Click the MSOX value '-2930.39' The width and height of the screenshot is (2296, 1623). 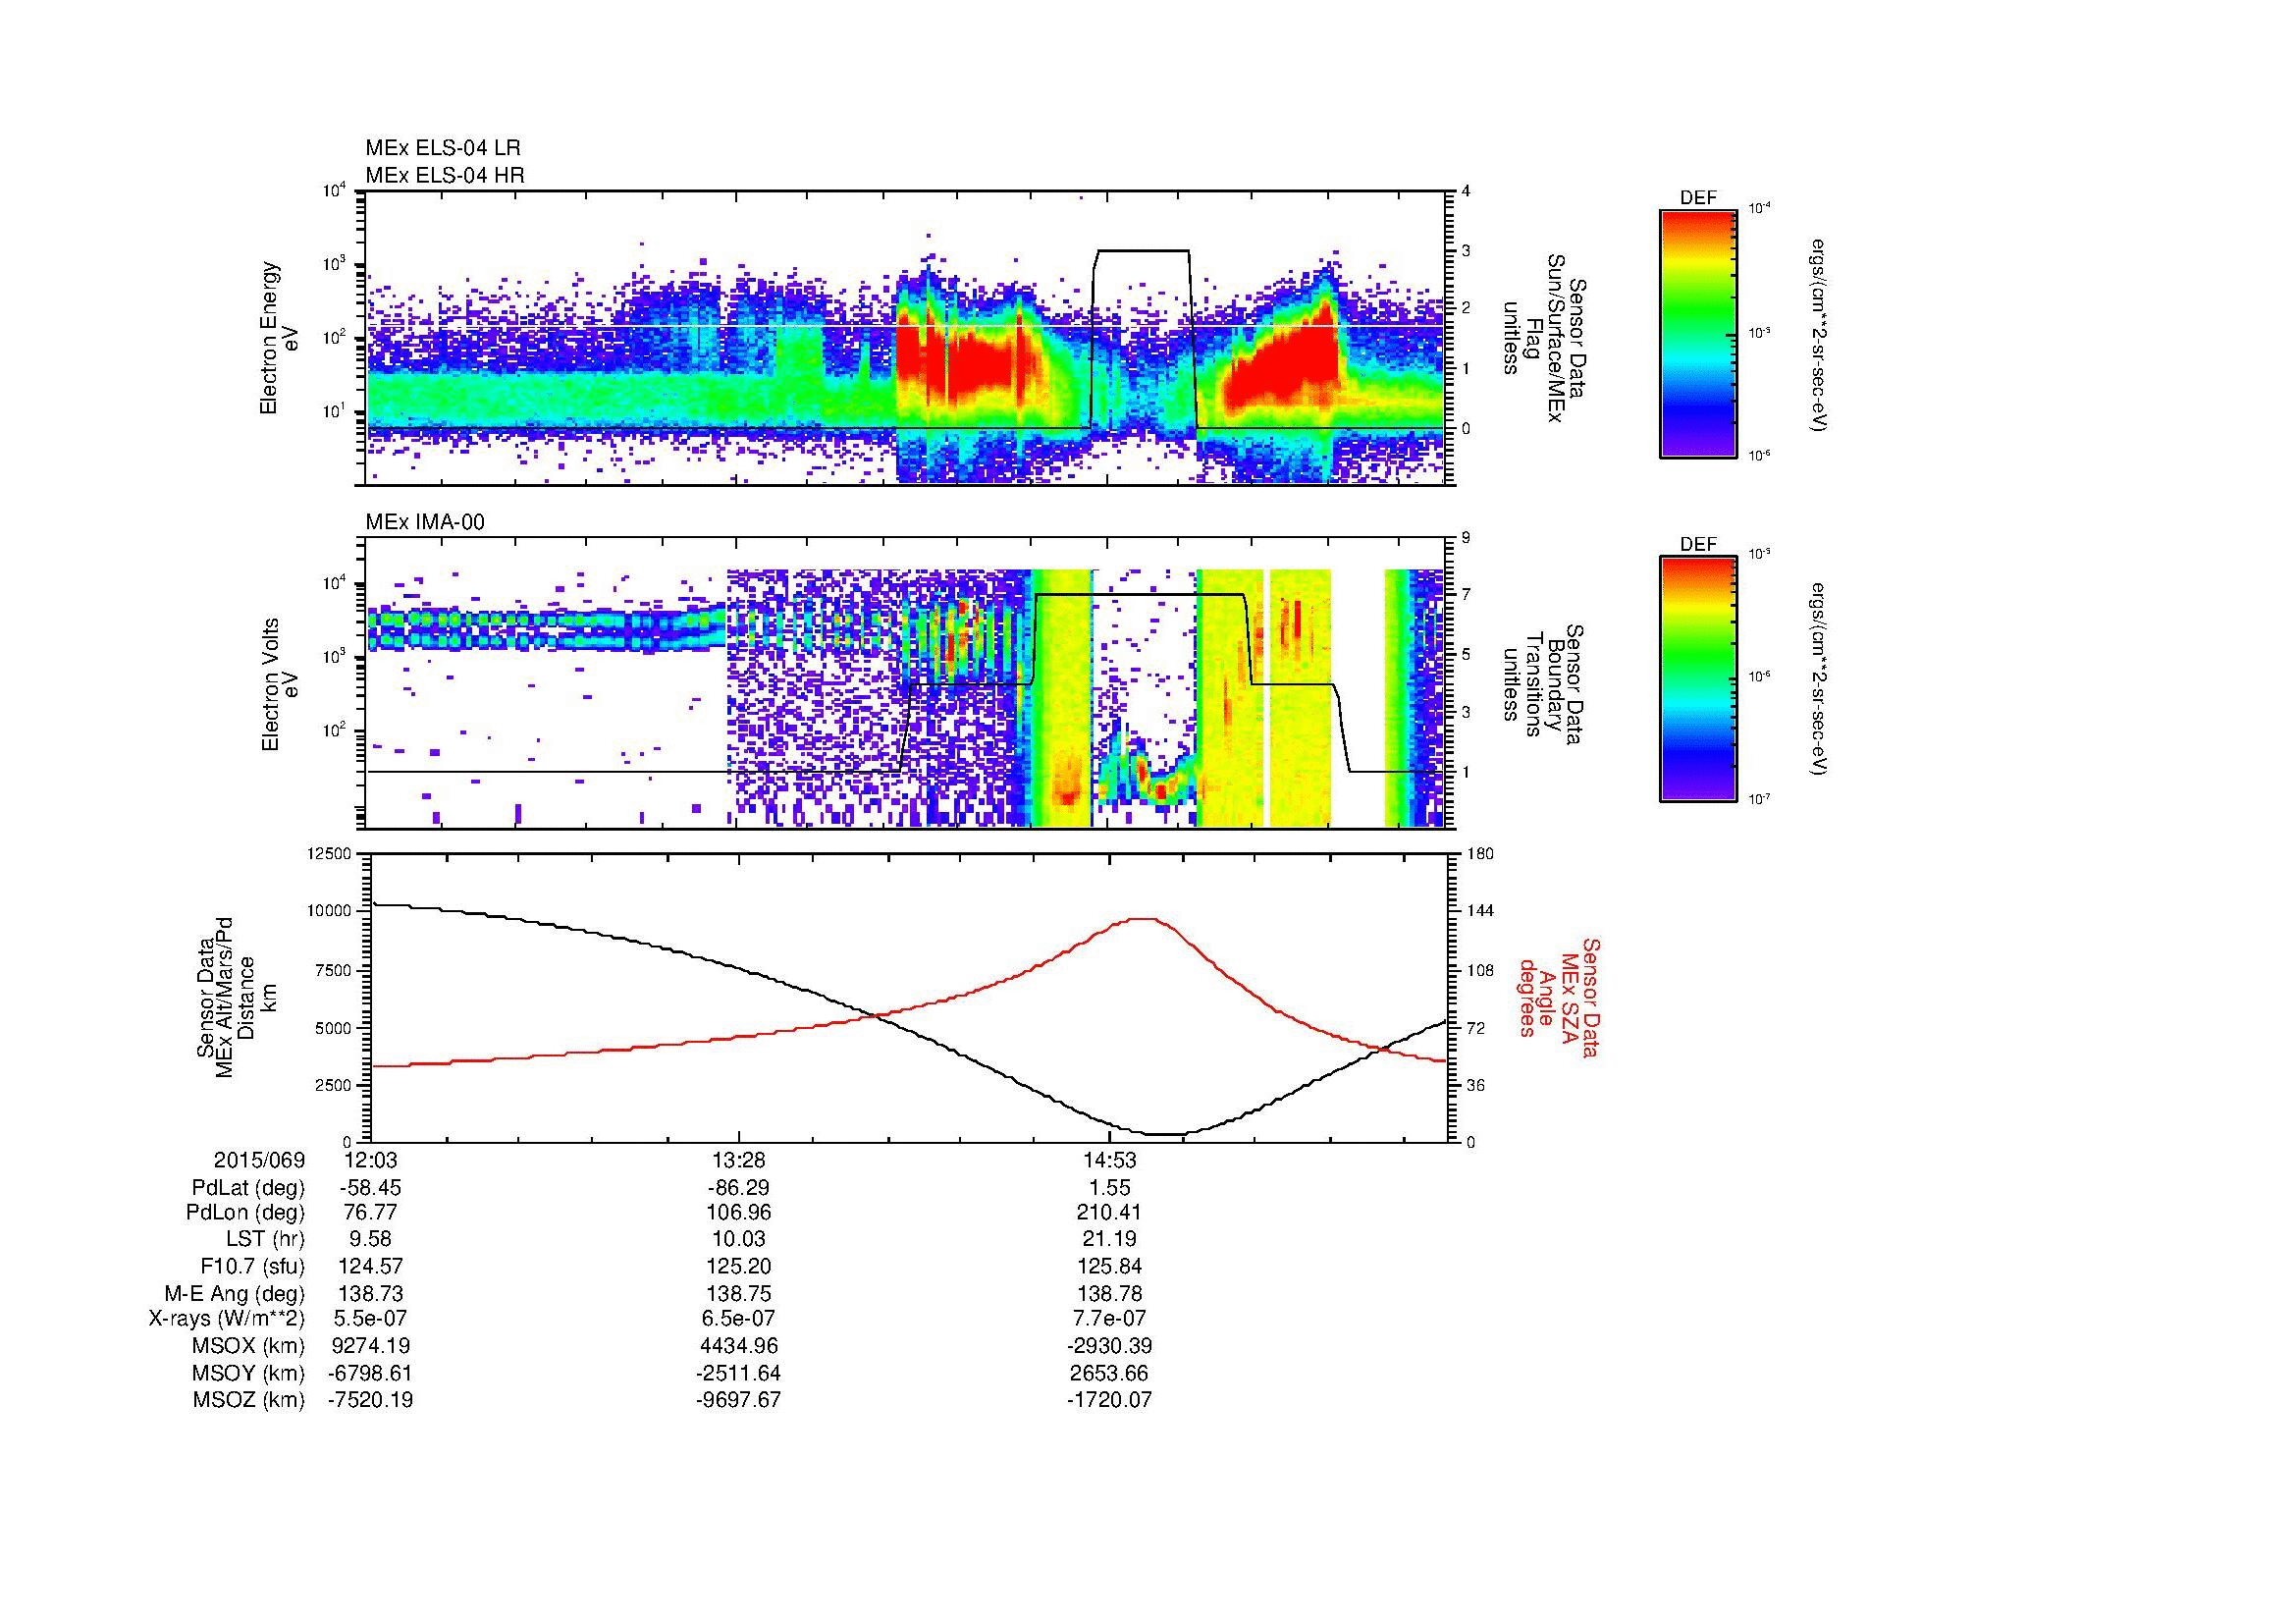tap(1109, 1346)
